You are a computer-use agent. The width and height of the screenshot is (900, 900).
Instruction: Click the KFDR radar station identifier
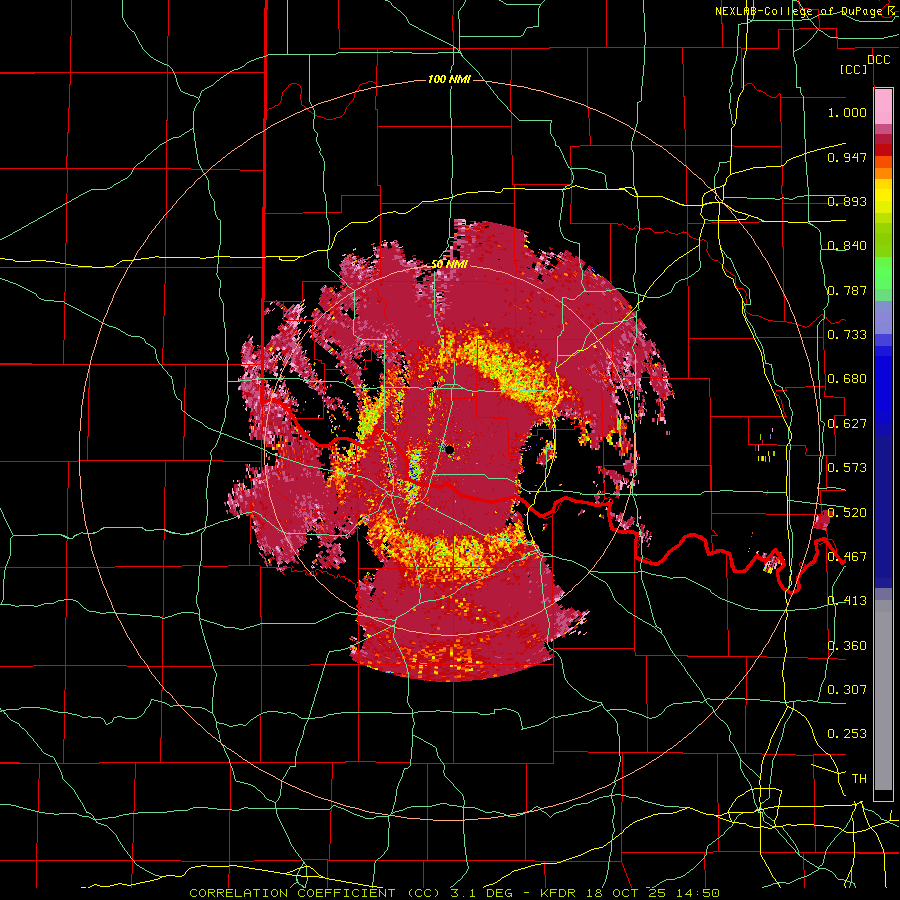pyautogui.click(x=557, y=893)
